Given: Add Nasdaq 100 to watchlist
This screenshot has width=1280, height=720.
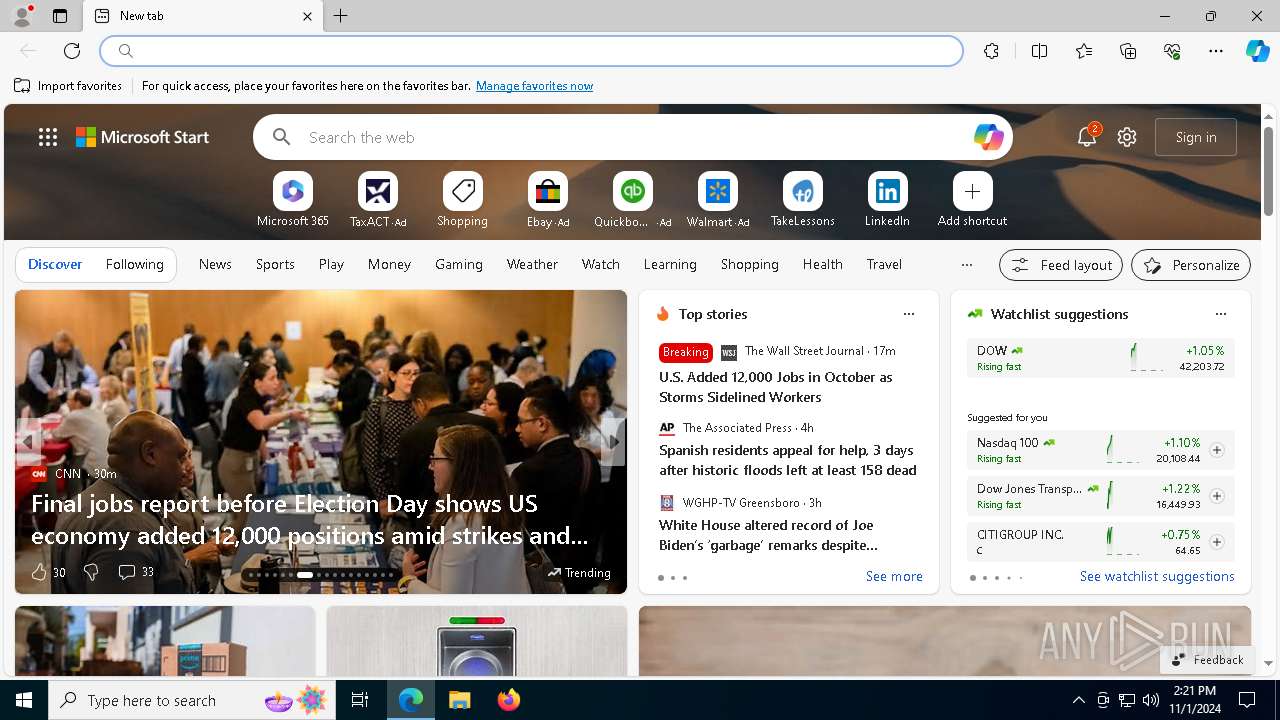Looking at the screenshot, I should pyautogui.click(x=1216, y=450).
